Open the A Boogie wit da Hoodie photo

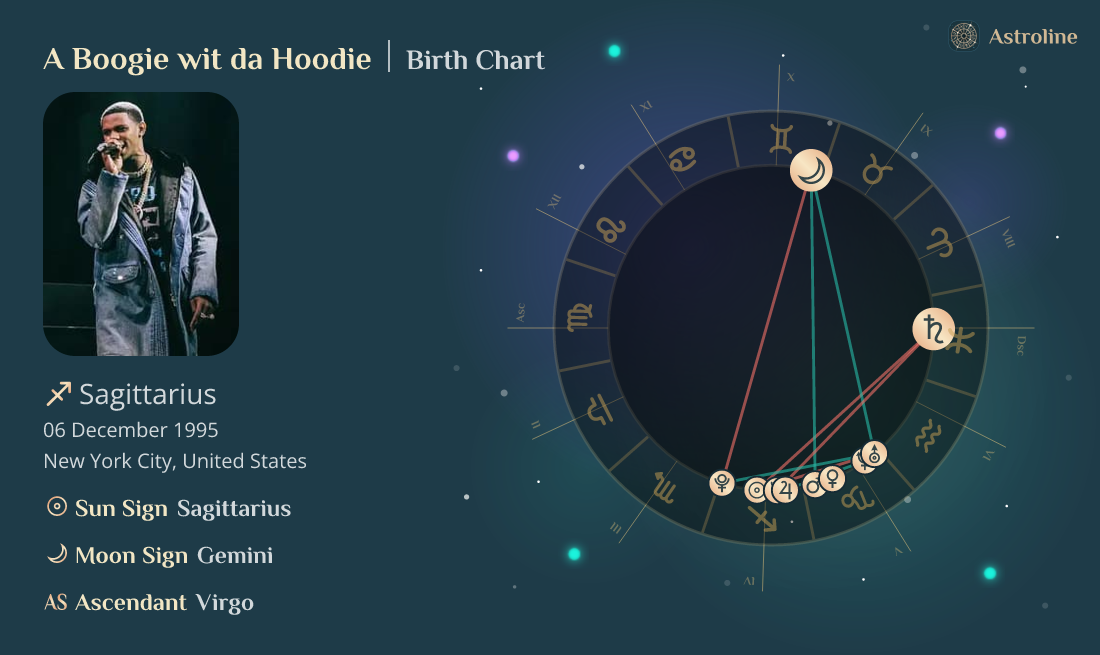tap(141, 224)
